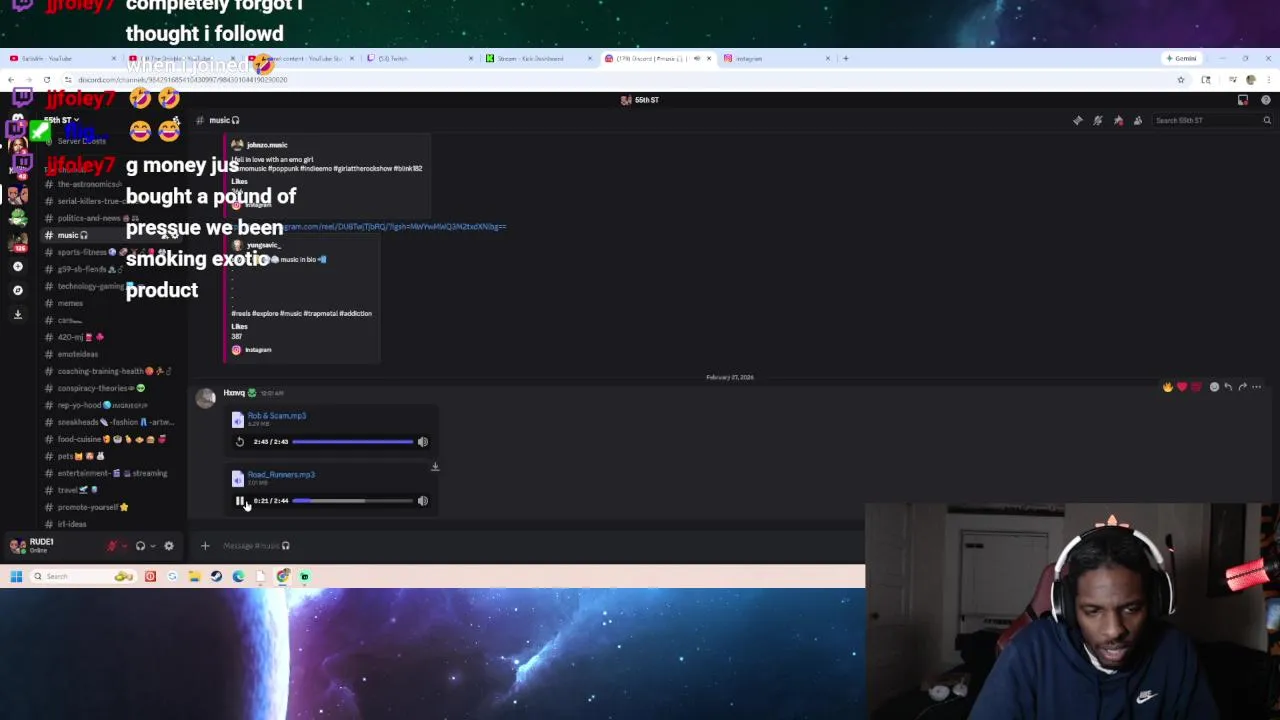
Task: Reply to Hxnvq message arrow icon
Action: [1228, 387]
